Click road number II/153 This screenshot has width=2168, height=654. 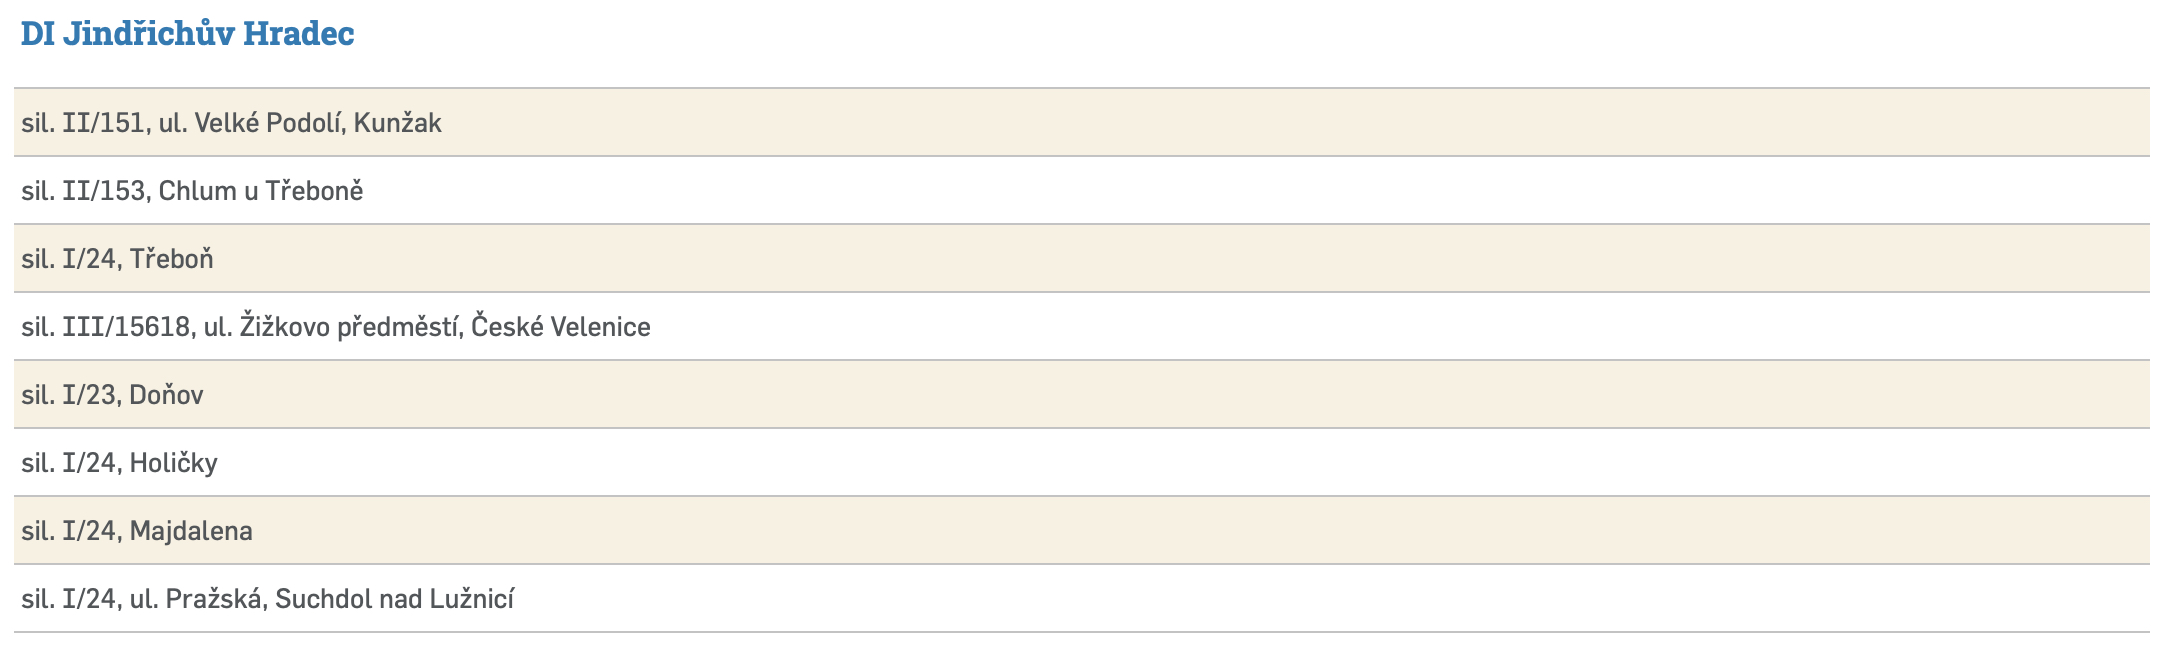click(106, 191)
